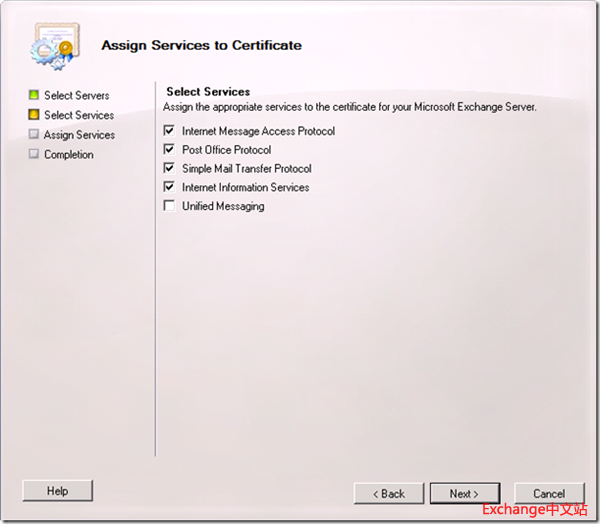The image size is (600, 524).
Task: Go back with the Back button
Action: [389, 493]
